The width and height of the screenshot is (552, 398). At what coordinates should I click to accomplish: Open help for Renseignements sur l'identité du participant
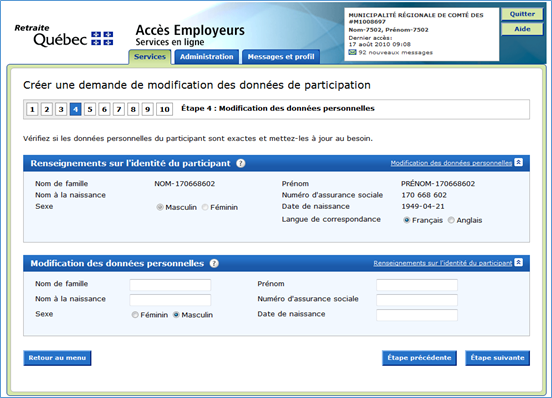pos(241,163)
